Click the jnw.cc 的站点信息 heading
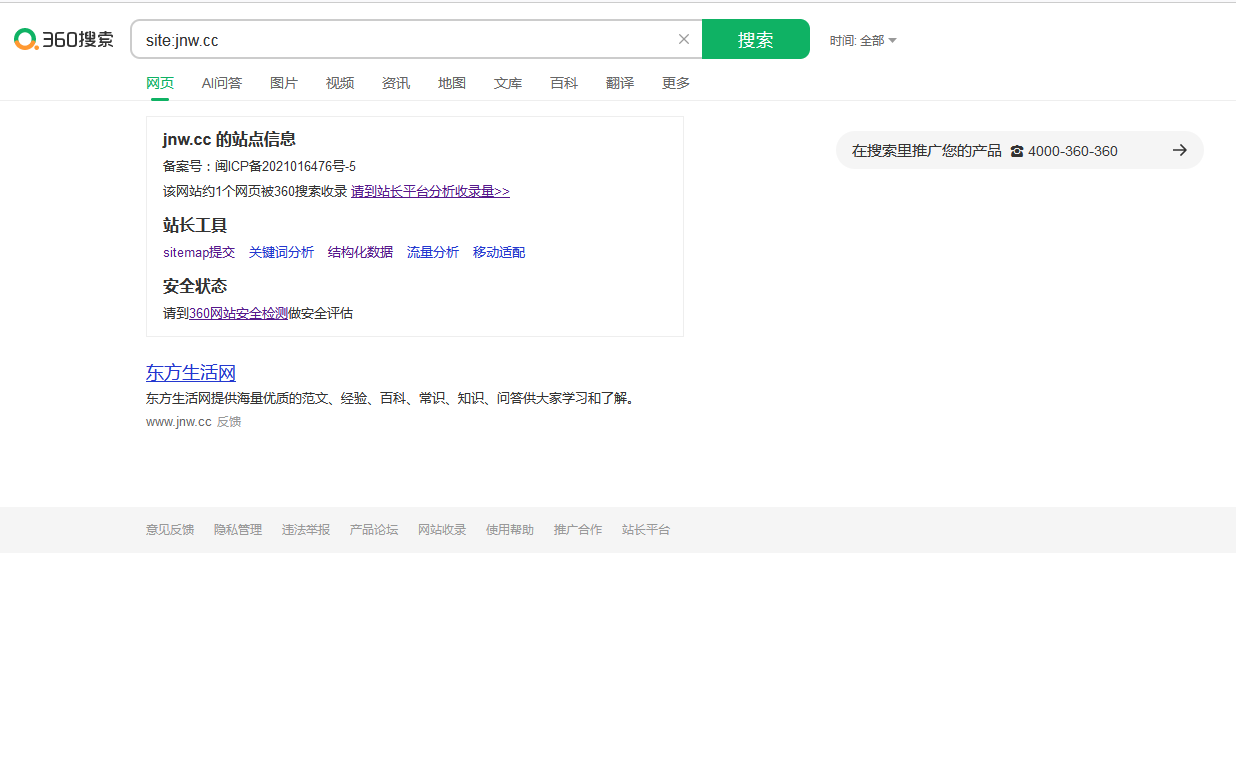The image size is (1236, 778). (x=229, y=139)
